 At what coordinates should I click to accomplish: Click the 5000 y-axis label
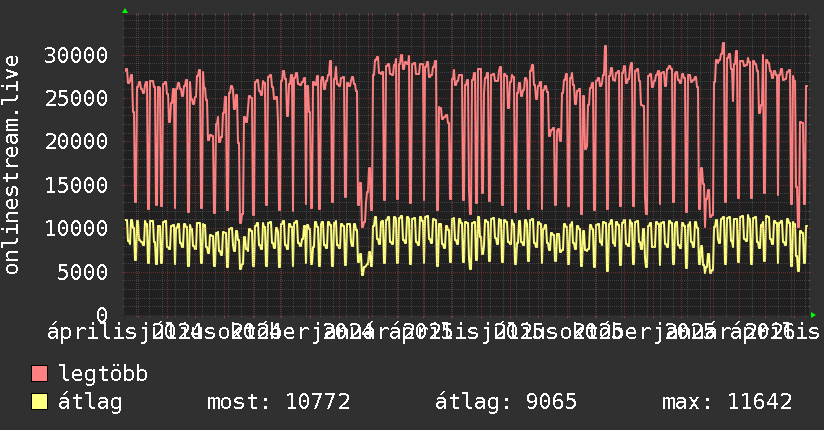pyautogui.click(x=82, y=272)
